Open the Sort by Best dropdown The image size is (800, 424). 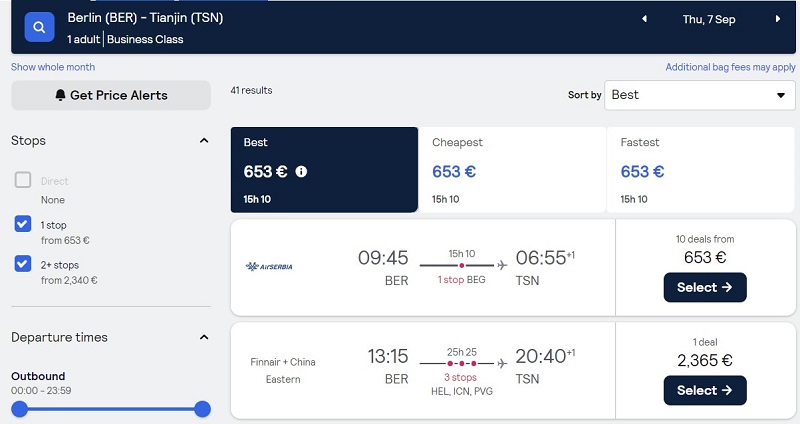tap(699, 95)
